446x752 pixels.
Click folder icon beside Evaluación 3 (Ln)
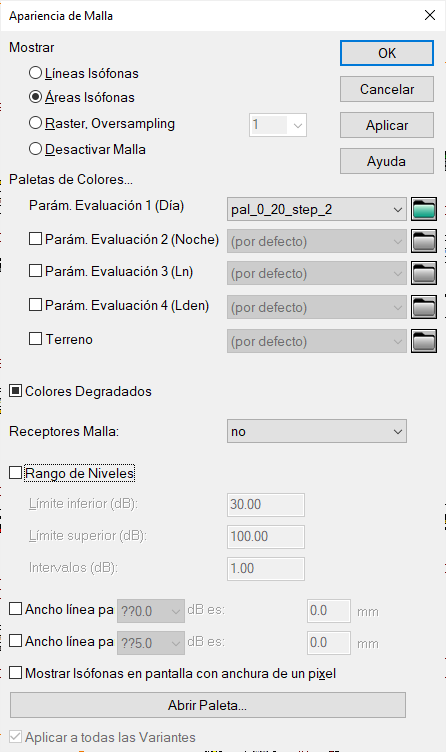click(x=423, y=273)
